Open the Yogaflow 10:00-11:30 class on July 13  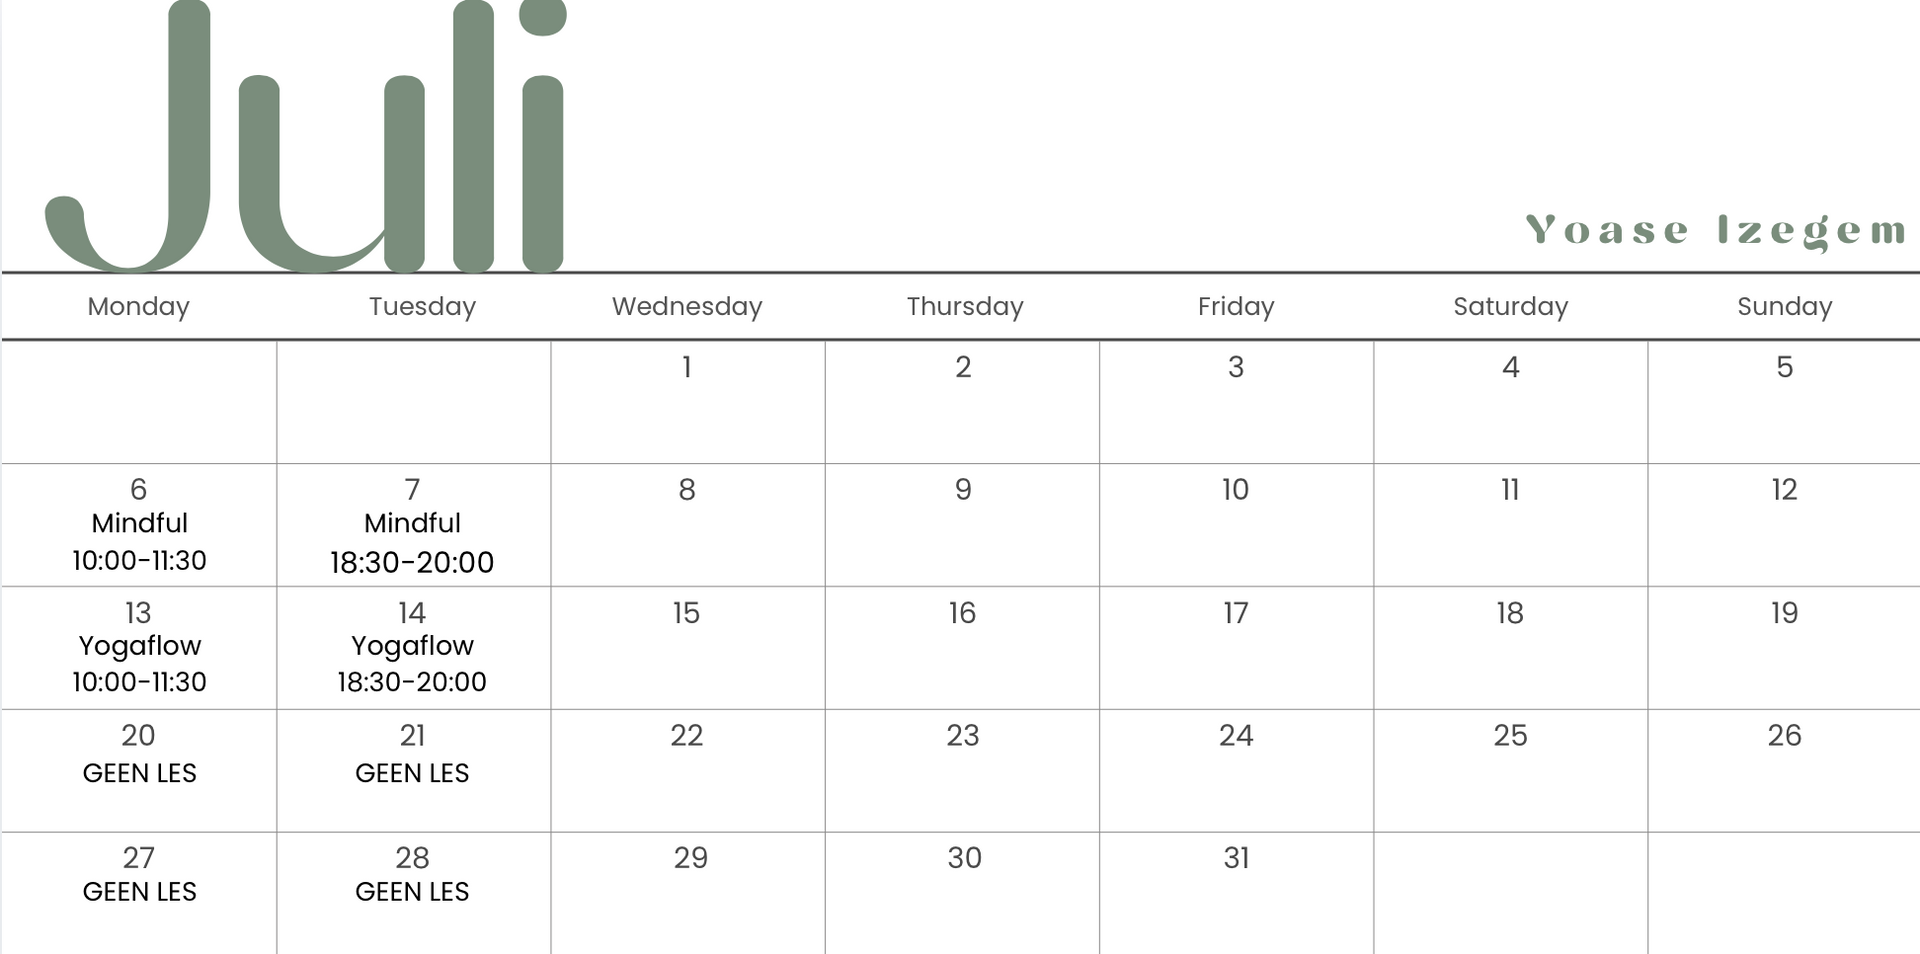tap(139, 663)
